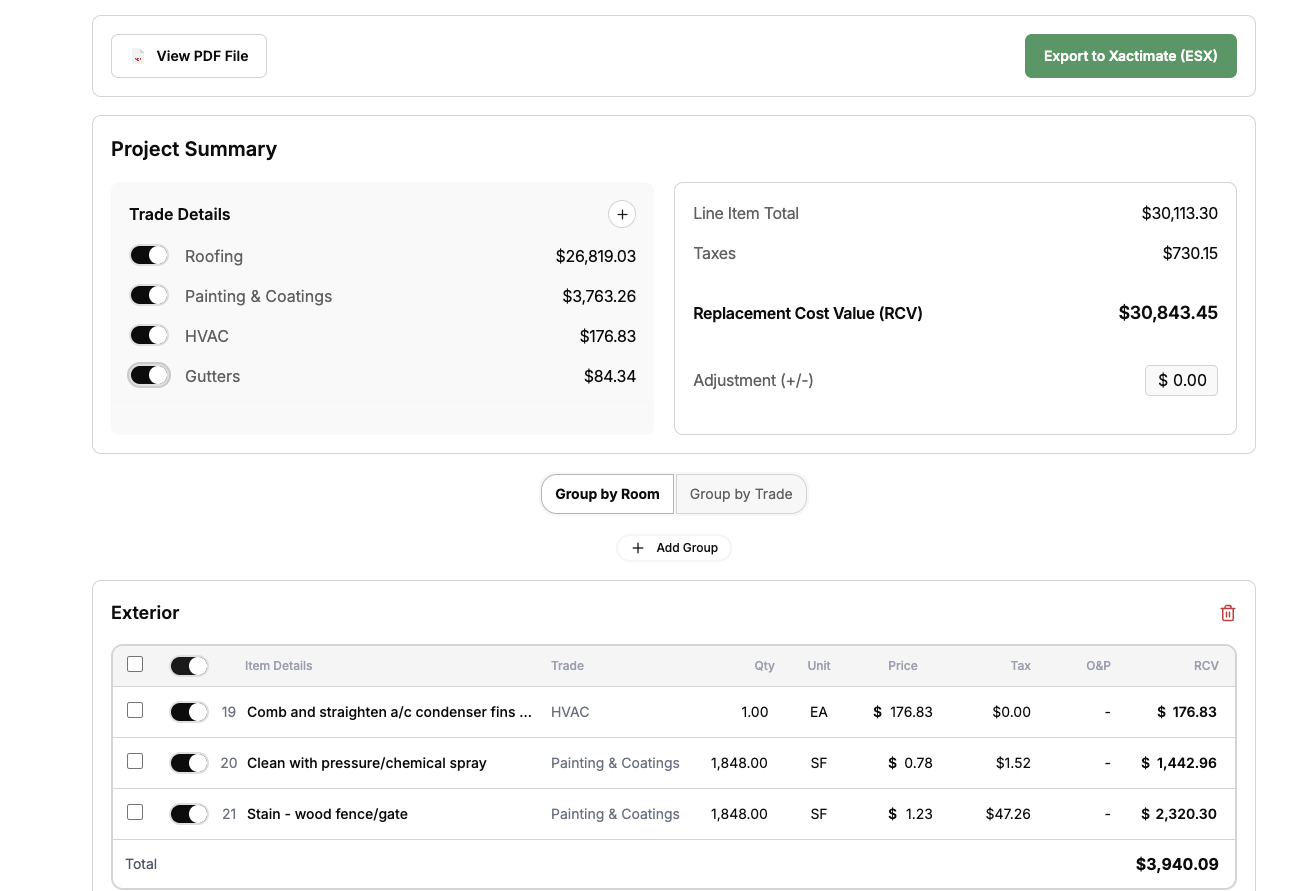Toggle all Exterior items in table header

189,666
